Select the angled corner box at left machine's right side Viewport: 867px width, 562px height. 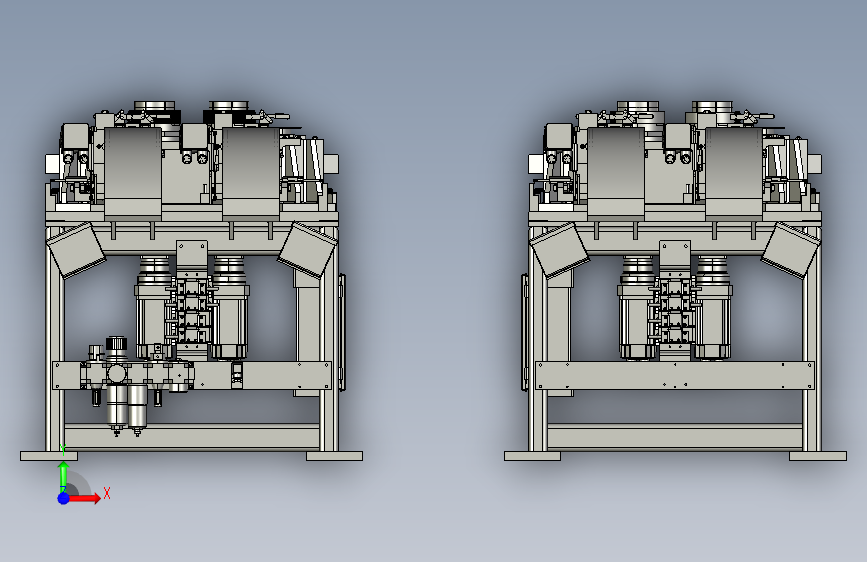coord(307,249)
